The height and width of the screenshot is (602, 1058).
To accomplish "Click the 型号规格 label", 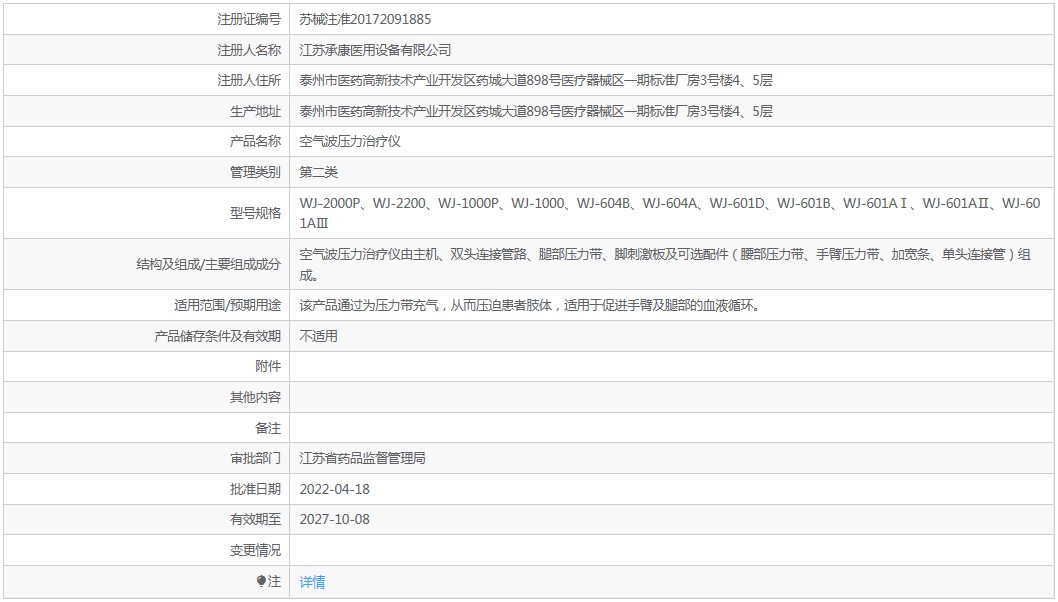I will pyautogui.click(x=255, y=213).
